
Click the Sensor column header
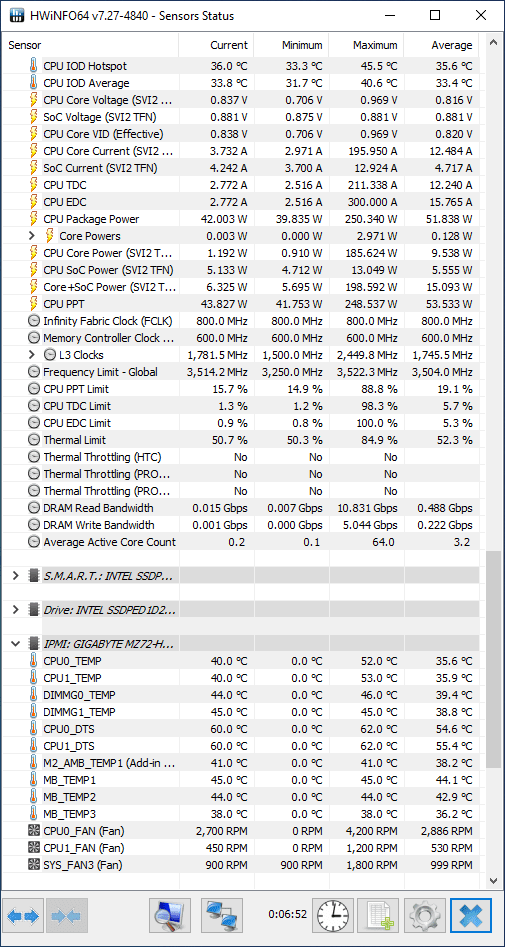coord(91,45)
